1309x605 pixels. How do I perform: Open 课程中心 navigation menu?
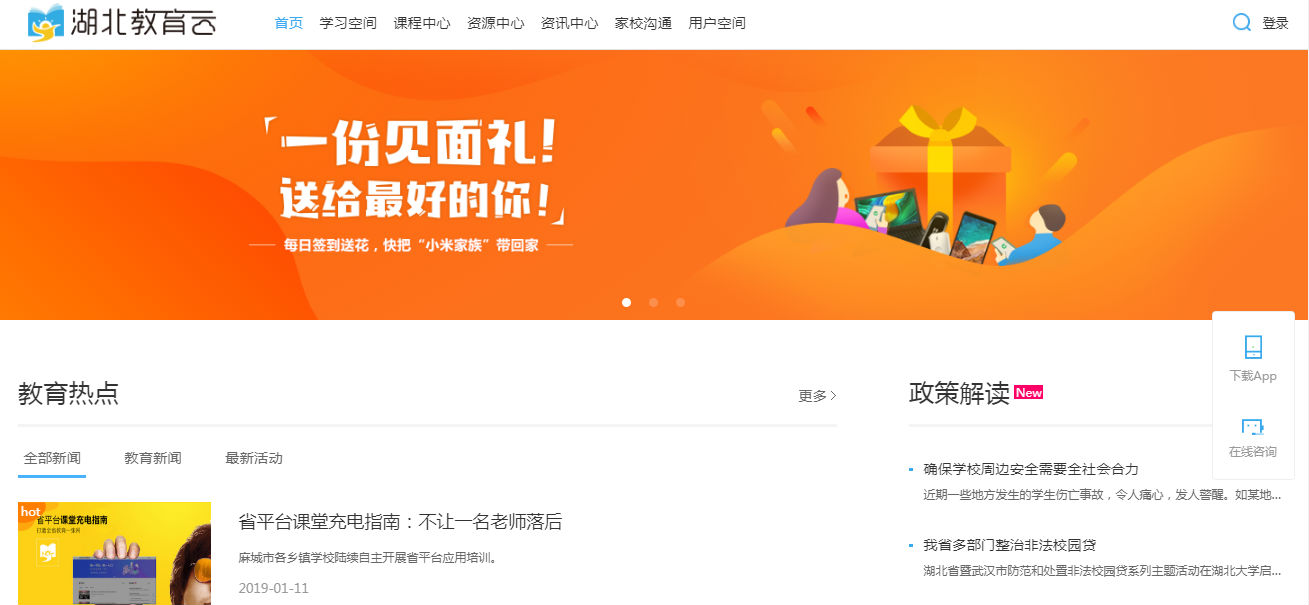(422, 23)
